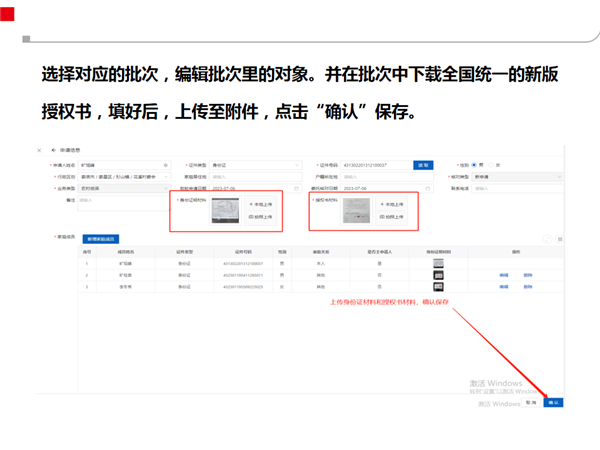Click the column settings icon above the table

click(560, 239)
